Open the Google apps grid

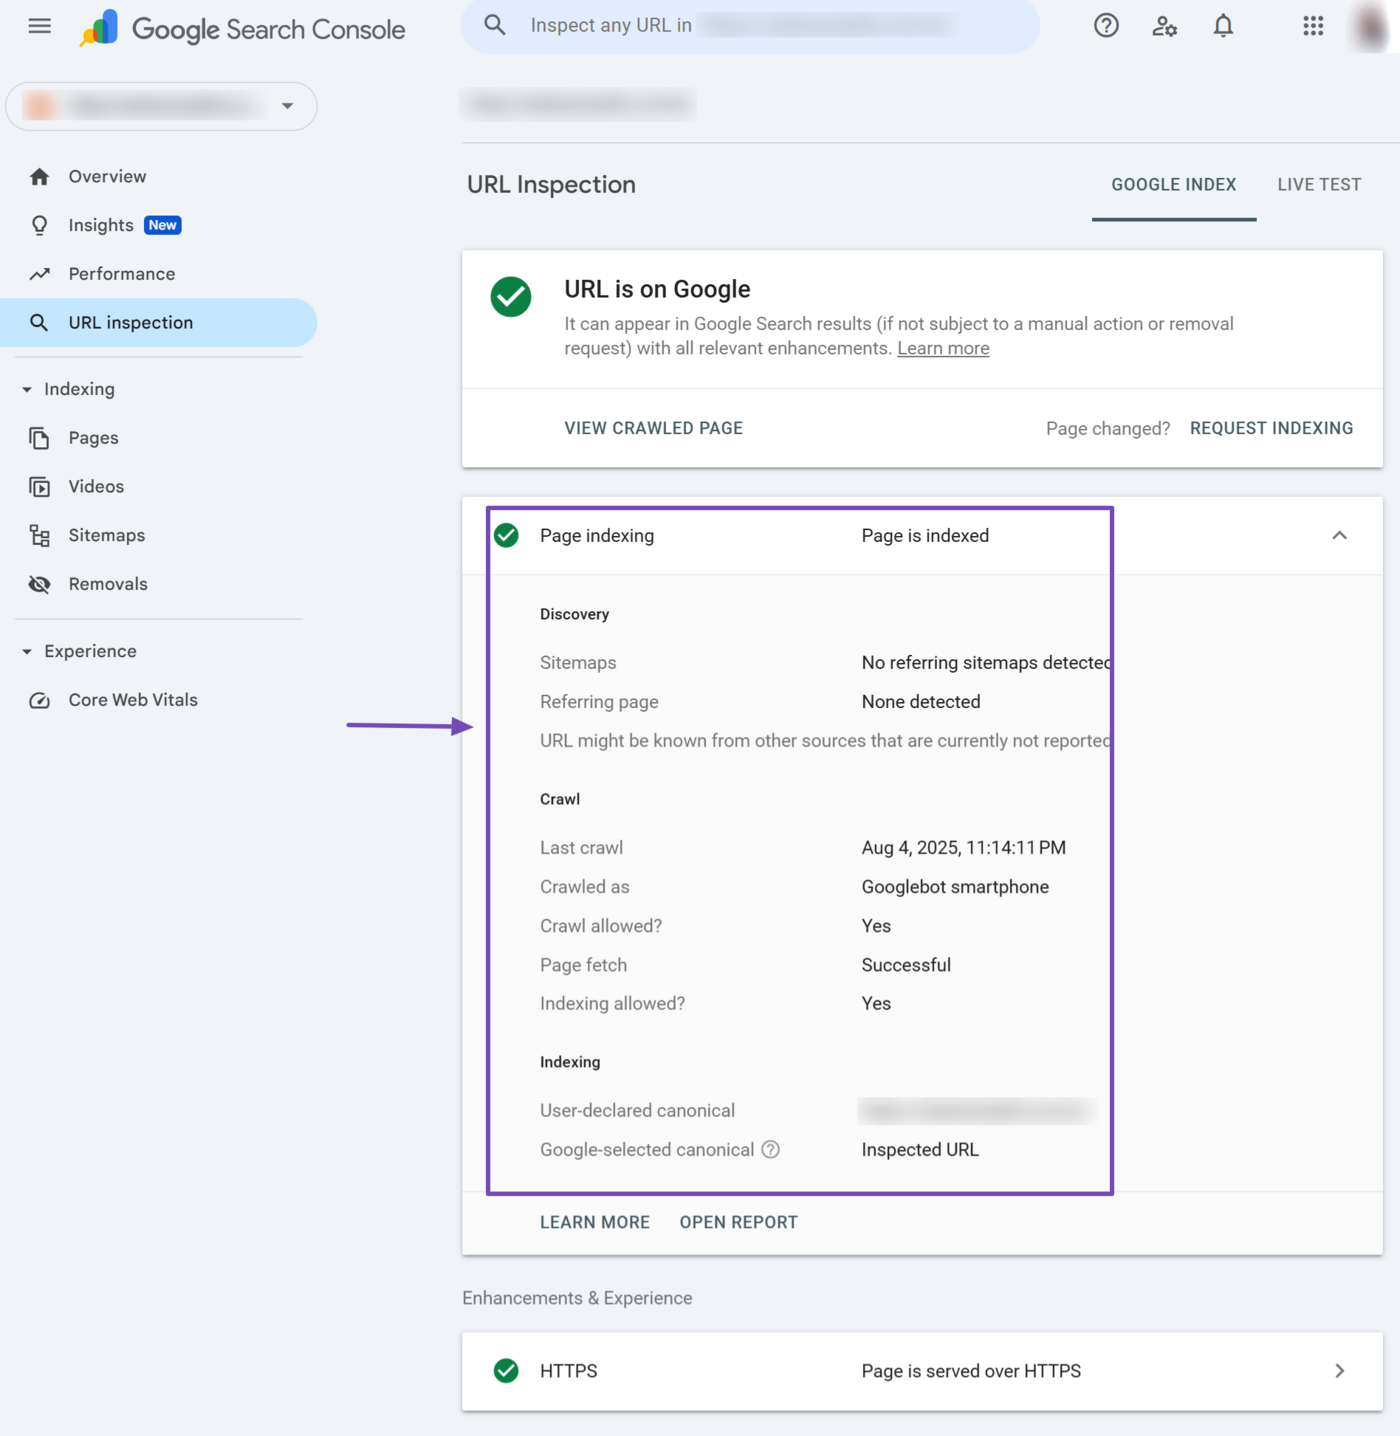click(1313, 26)
